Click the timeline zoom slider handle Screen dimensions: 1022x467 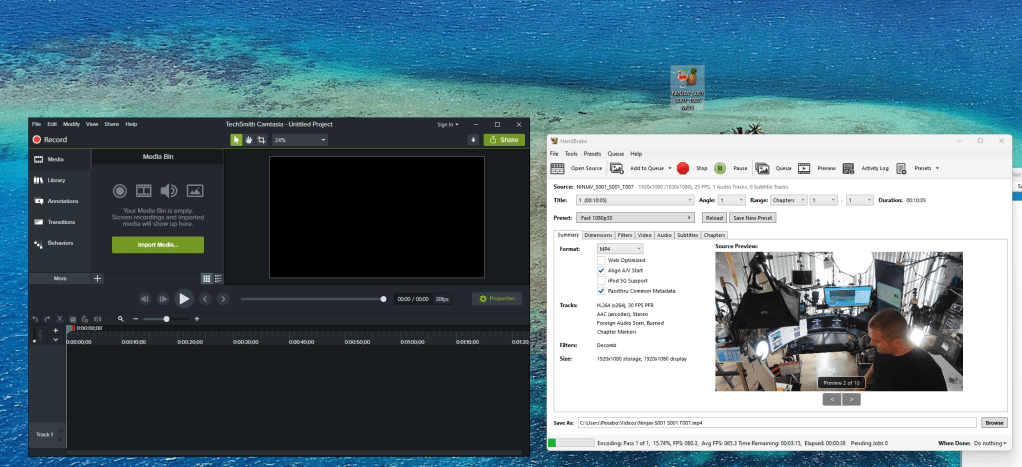coord(167,319)
